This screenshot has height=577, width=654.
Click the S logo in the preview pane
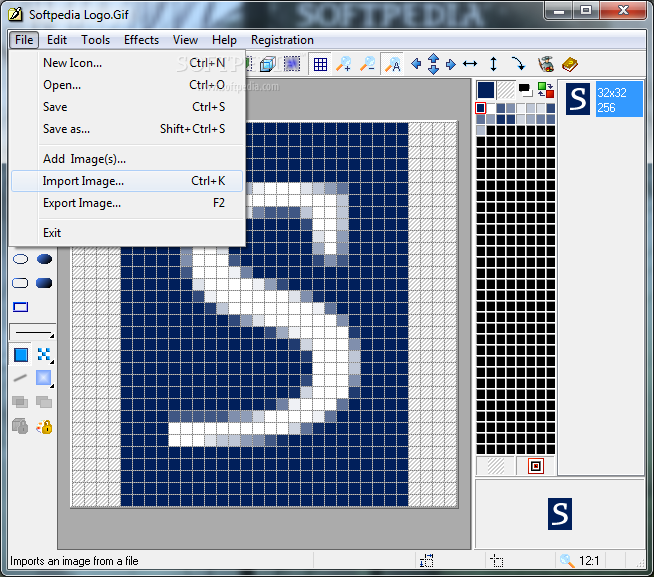(560, 514)
